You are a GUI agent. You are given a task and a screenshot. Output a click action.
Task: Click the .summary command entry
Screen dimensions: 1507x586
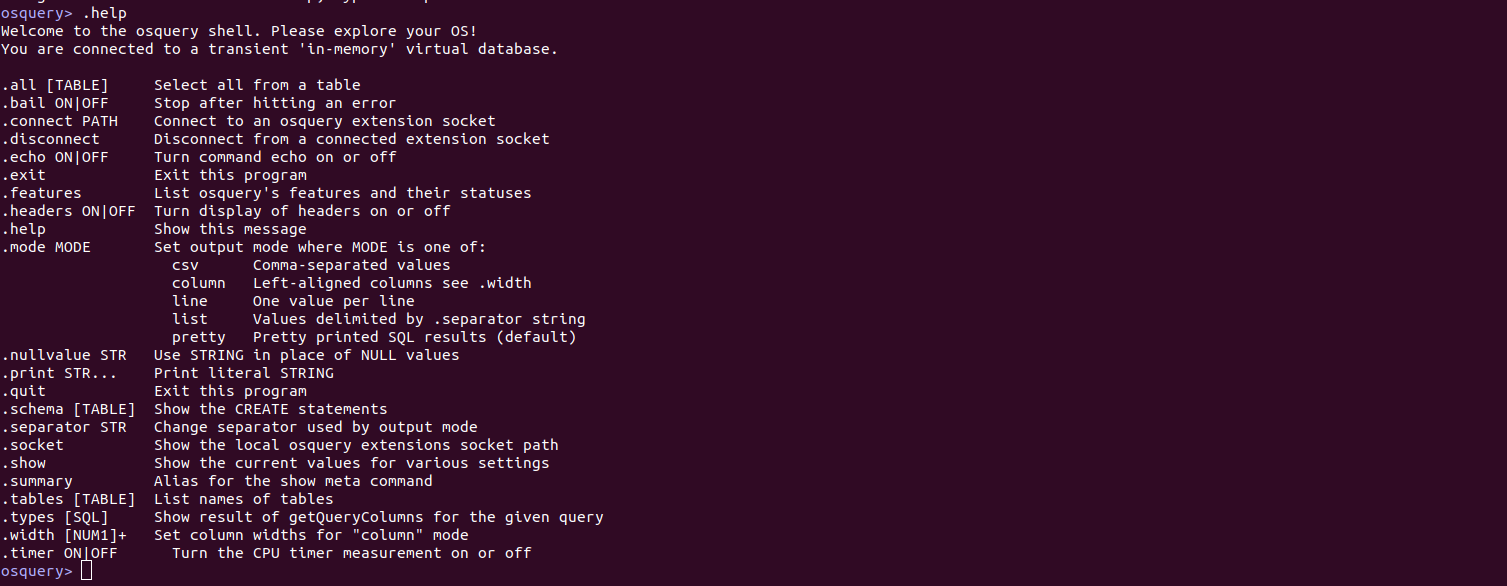[37, 481]
